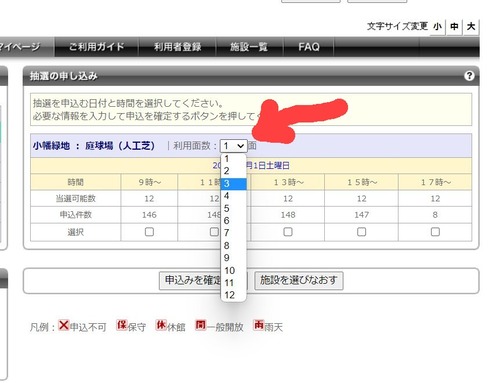This screenshot has height=383, width=500.
Task: Open the FAQ menu tab
Action: click(x=309, y=47)
